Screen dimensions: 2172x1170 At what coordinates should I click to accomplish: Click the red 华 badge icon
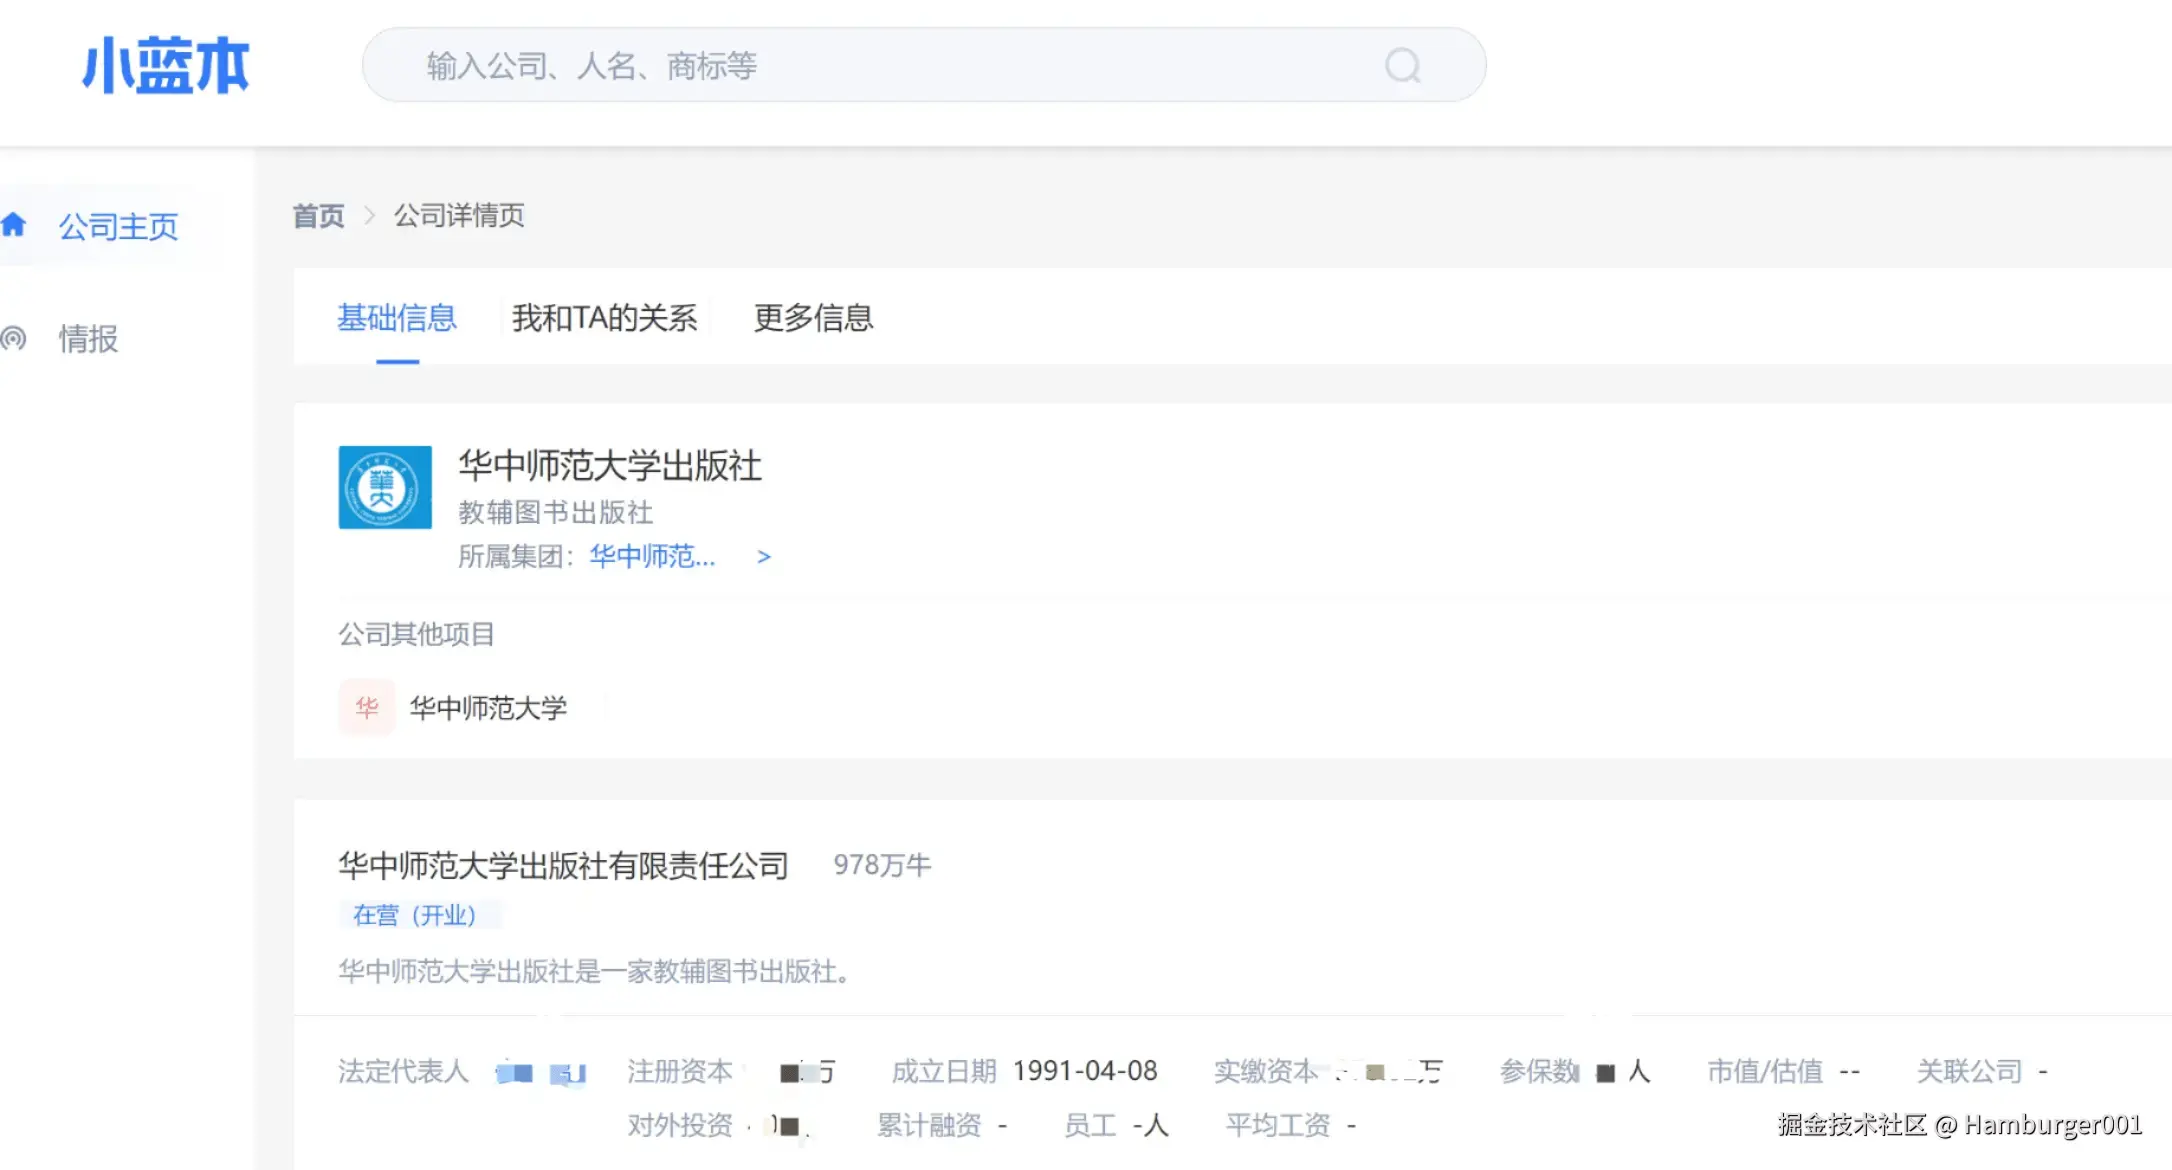click(x=366, y=708)
